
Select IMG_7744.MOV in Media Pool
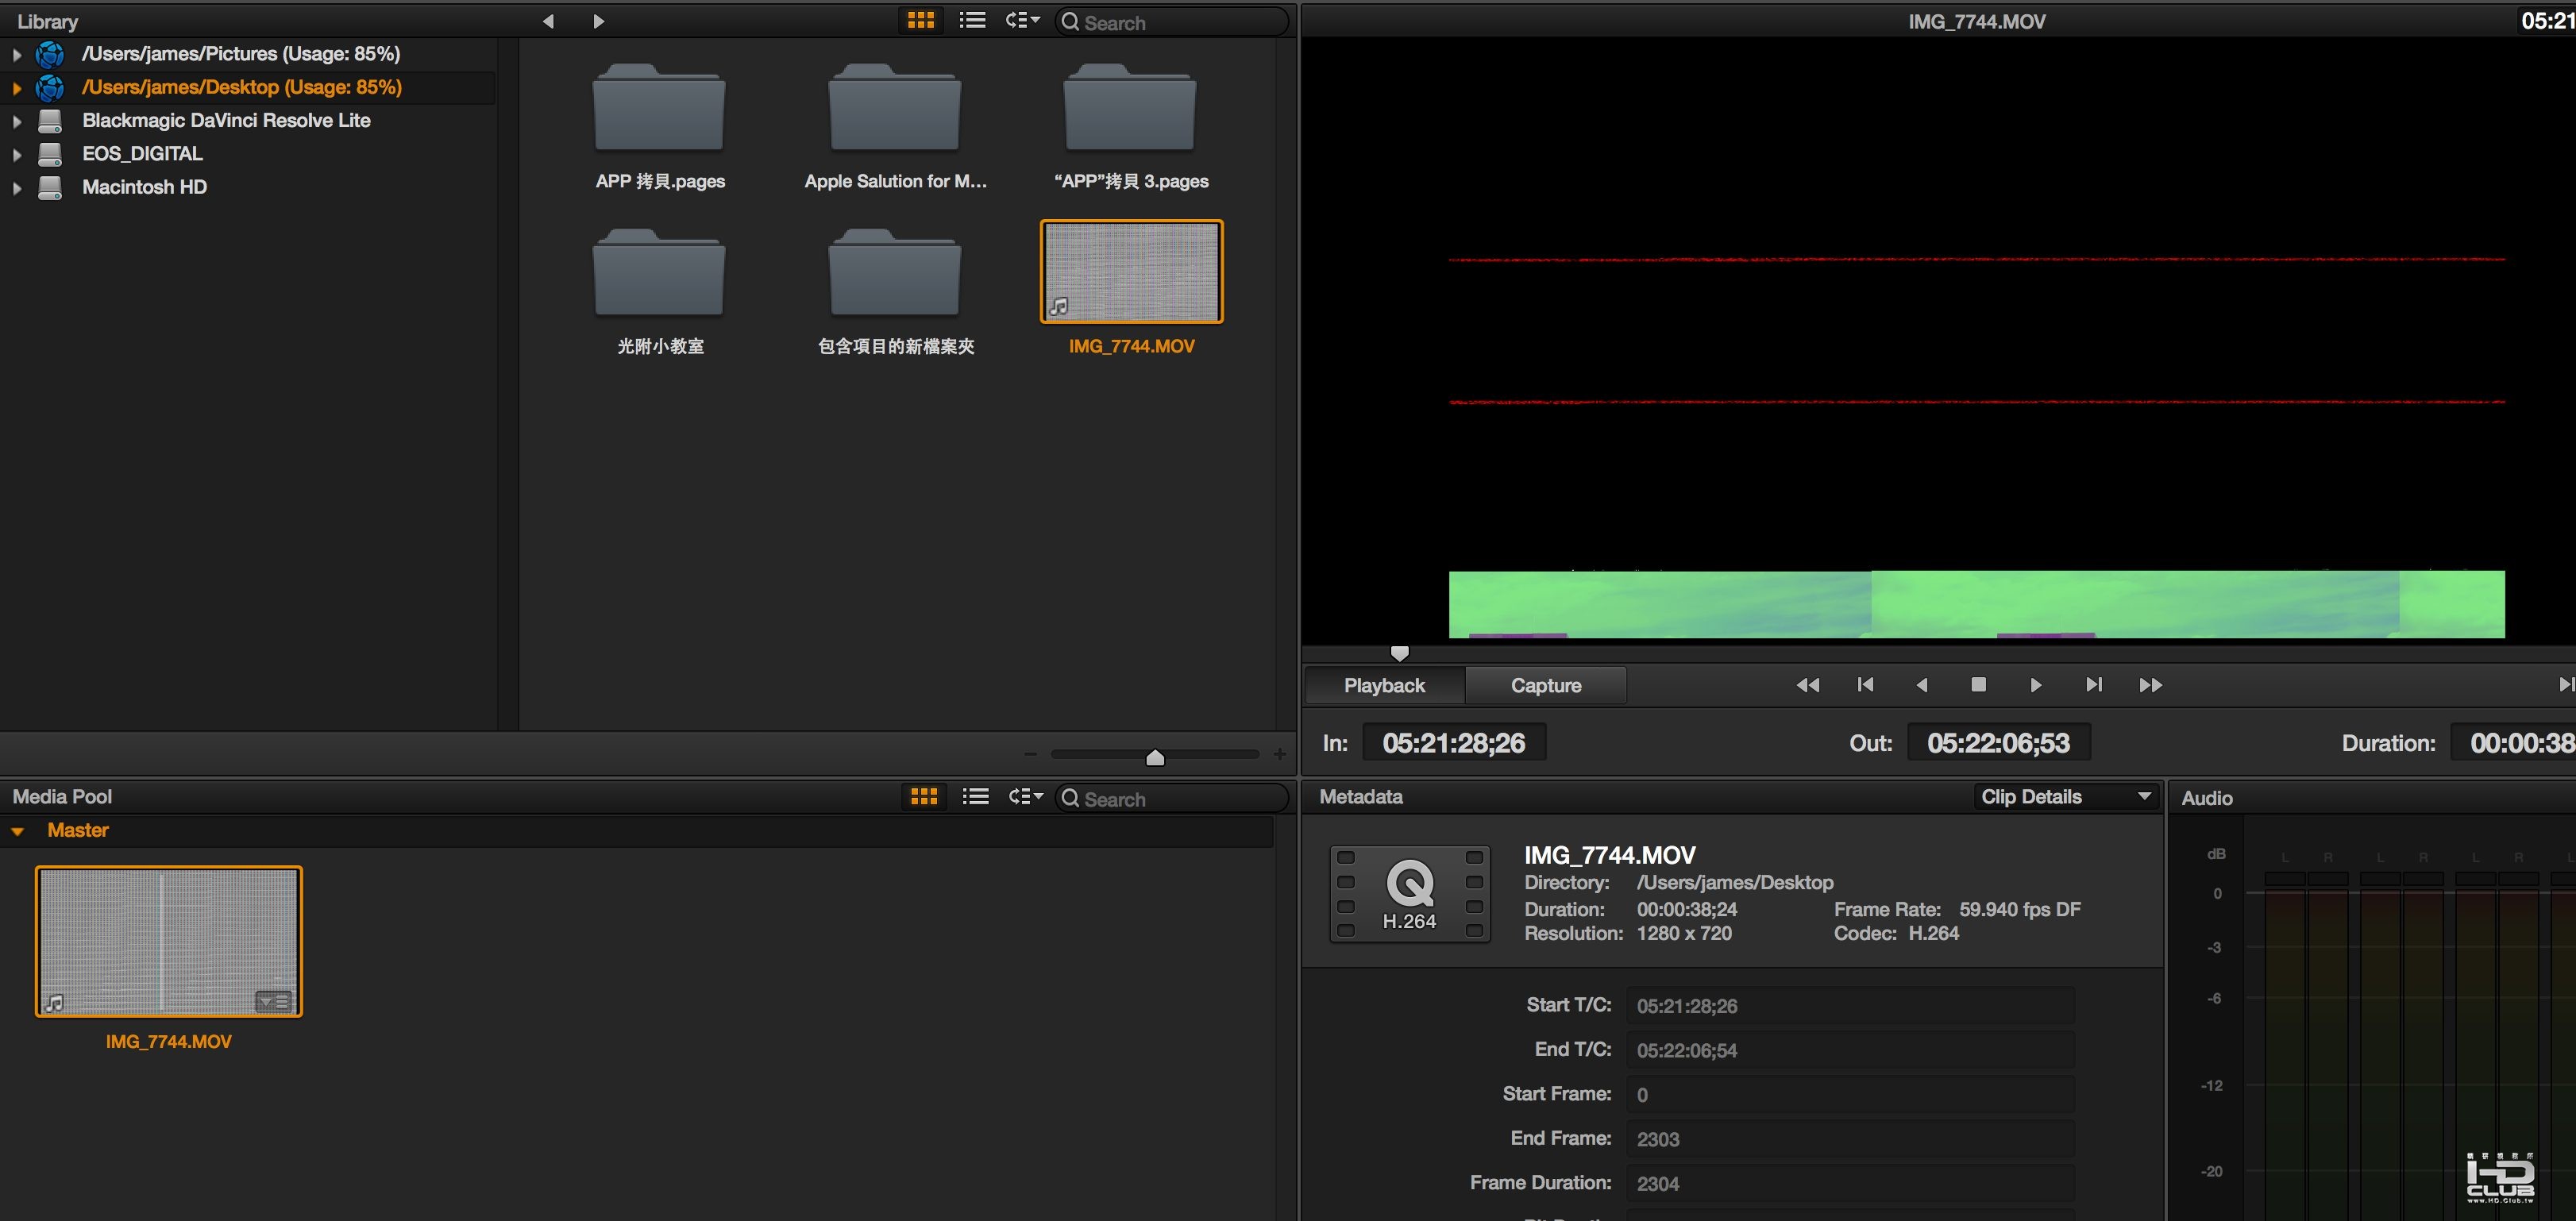tap(169, 941)
